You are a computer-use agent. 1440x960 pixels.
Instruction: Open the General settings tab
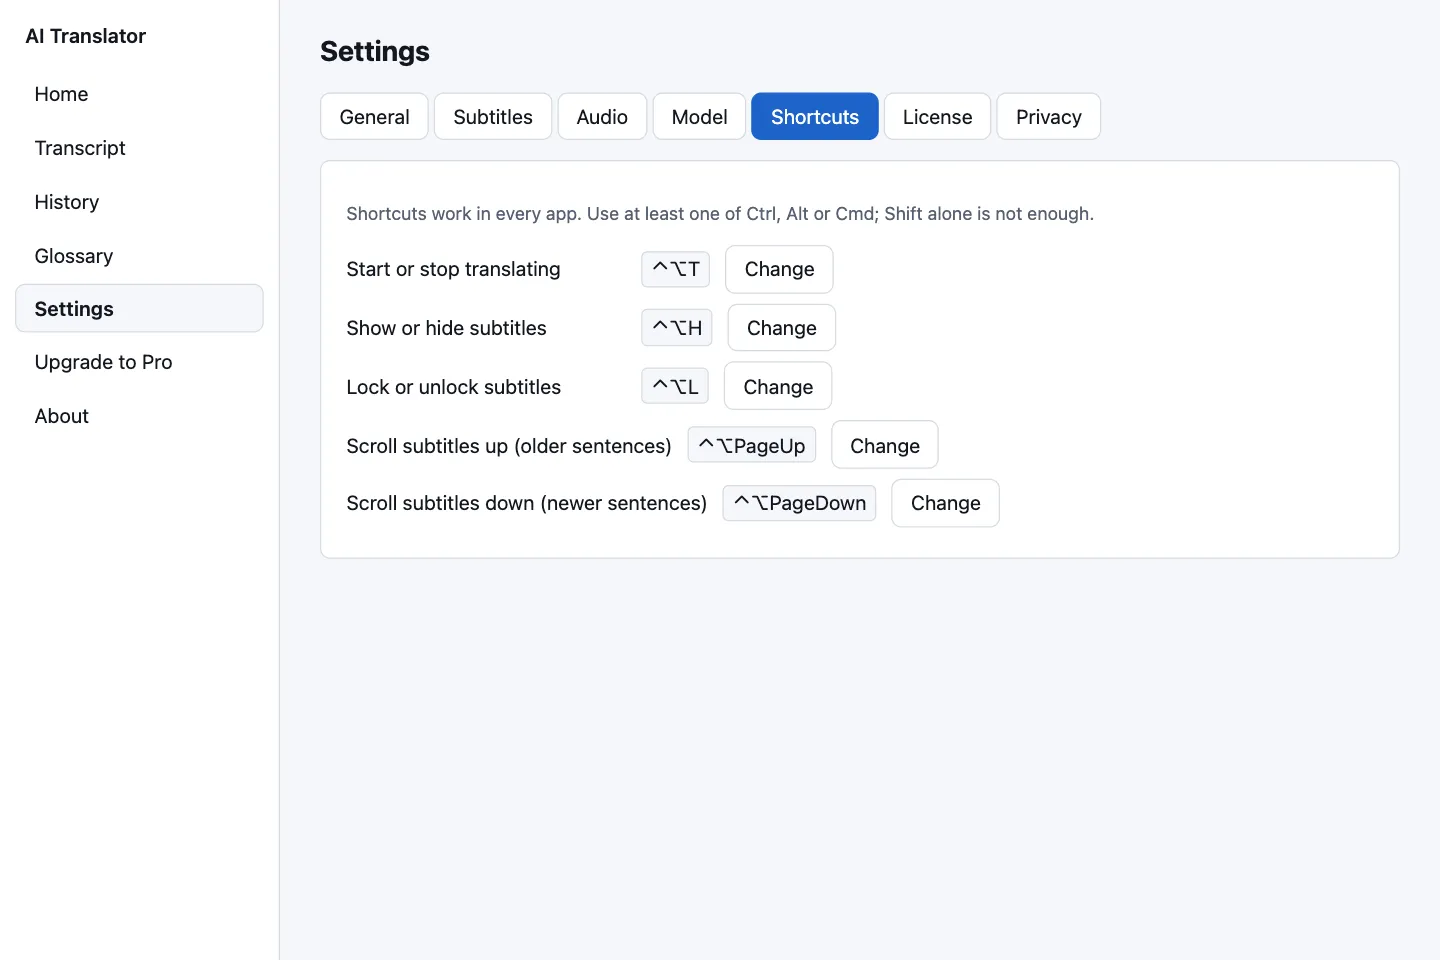[374, 117]
